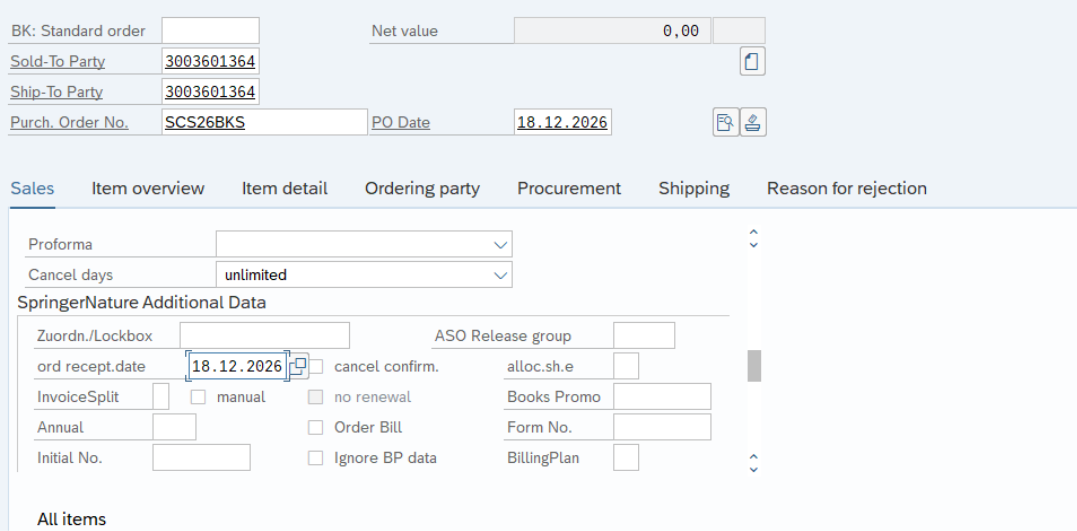Image resolution: width=1077 pixels, height=531 pixels.
Task: Toggle the cancel confirm. checkbox
Action: (316, 366)
